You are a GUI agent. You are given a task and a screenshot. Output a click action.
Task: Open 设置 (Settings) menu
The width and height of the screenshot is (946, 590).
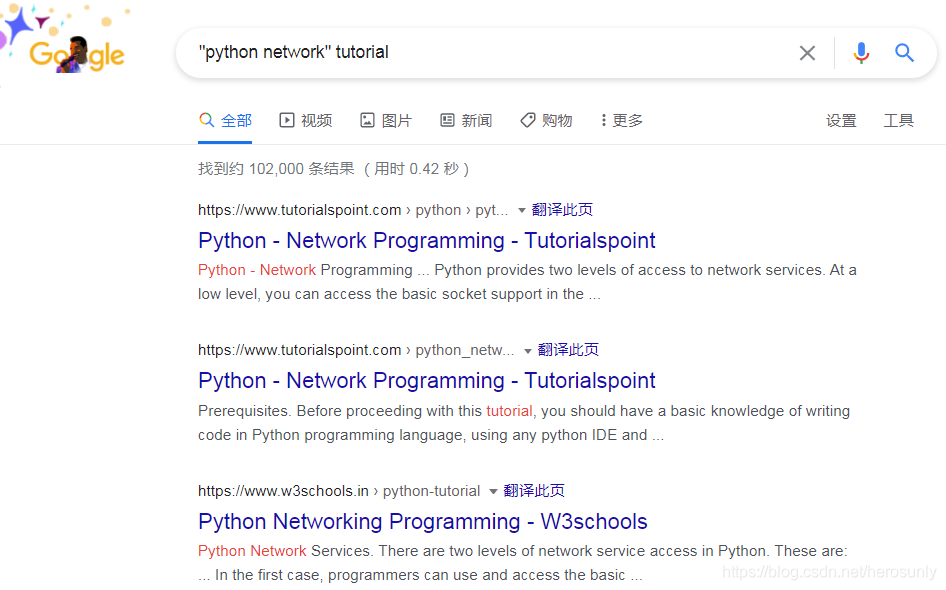pos(841,121)
